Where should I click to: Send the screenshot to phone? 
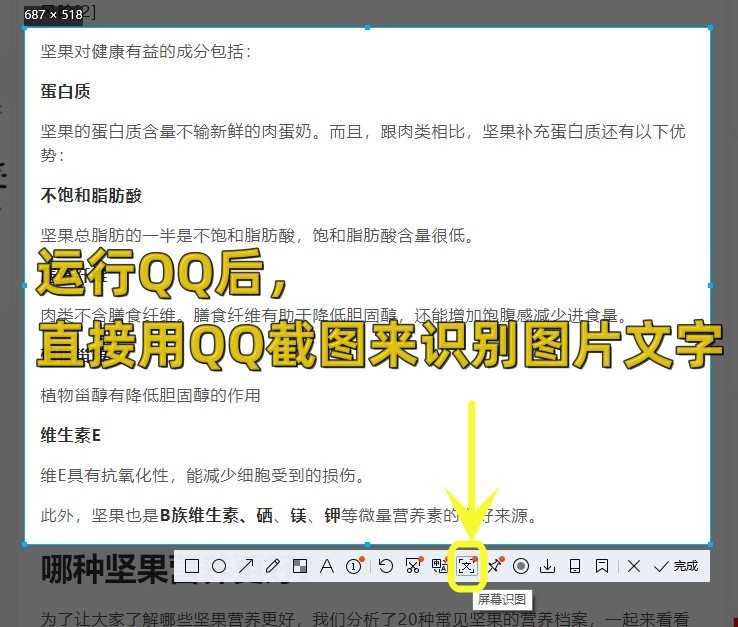tap(575, 566)
